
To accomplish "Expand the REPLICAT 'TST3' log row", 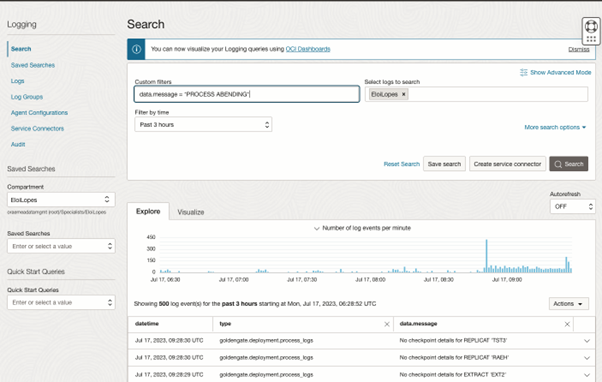I will point(587,341).
